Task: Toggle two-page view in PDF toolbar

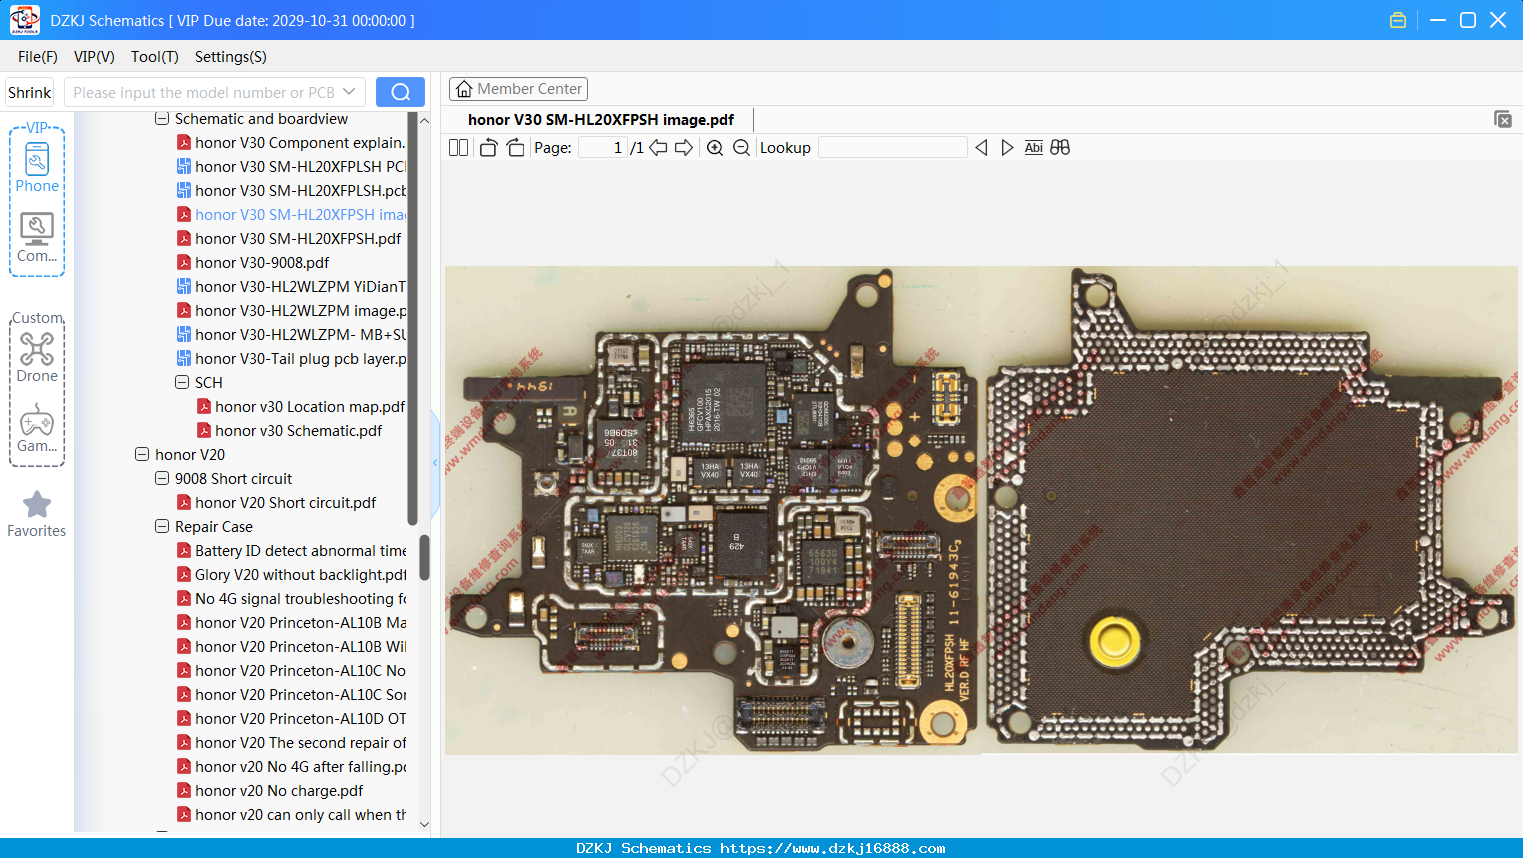Action: click(459, 148)
